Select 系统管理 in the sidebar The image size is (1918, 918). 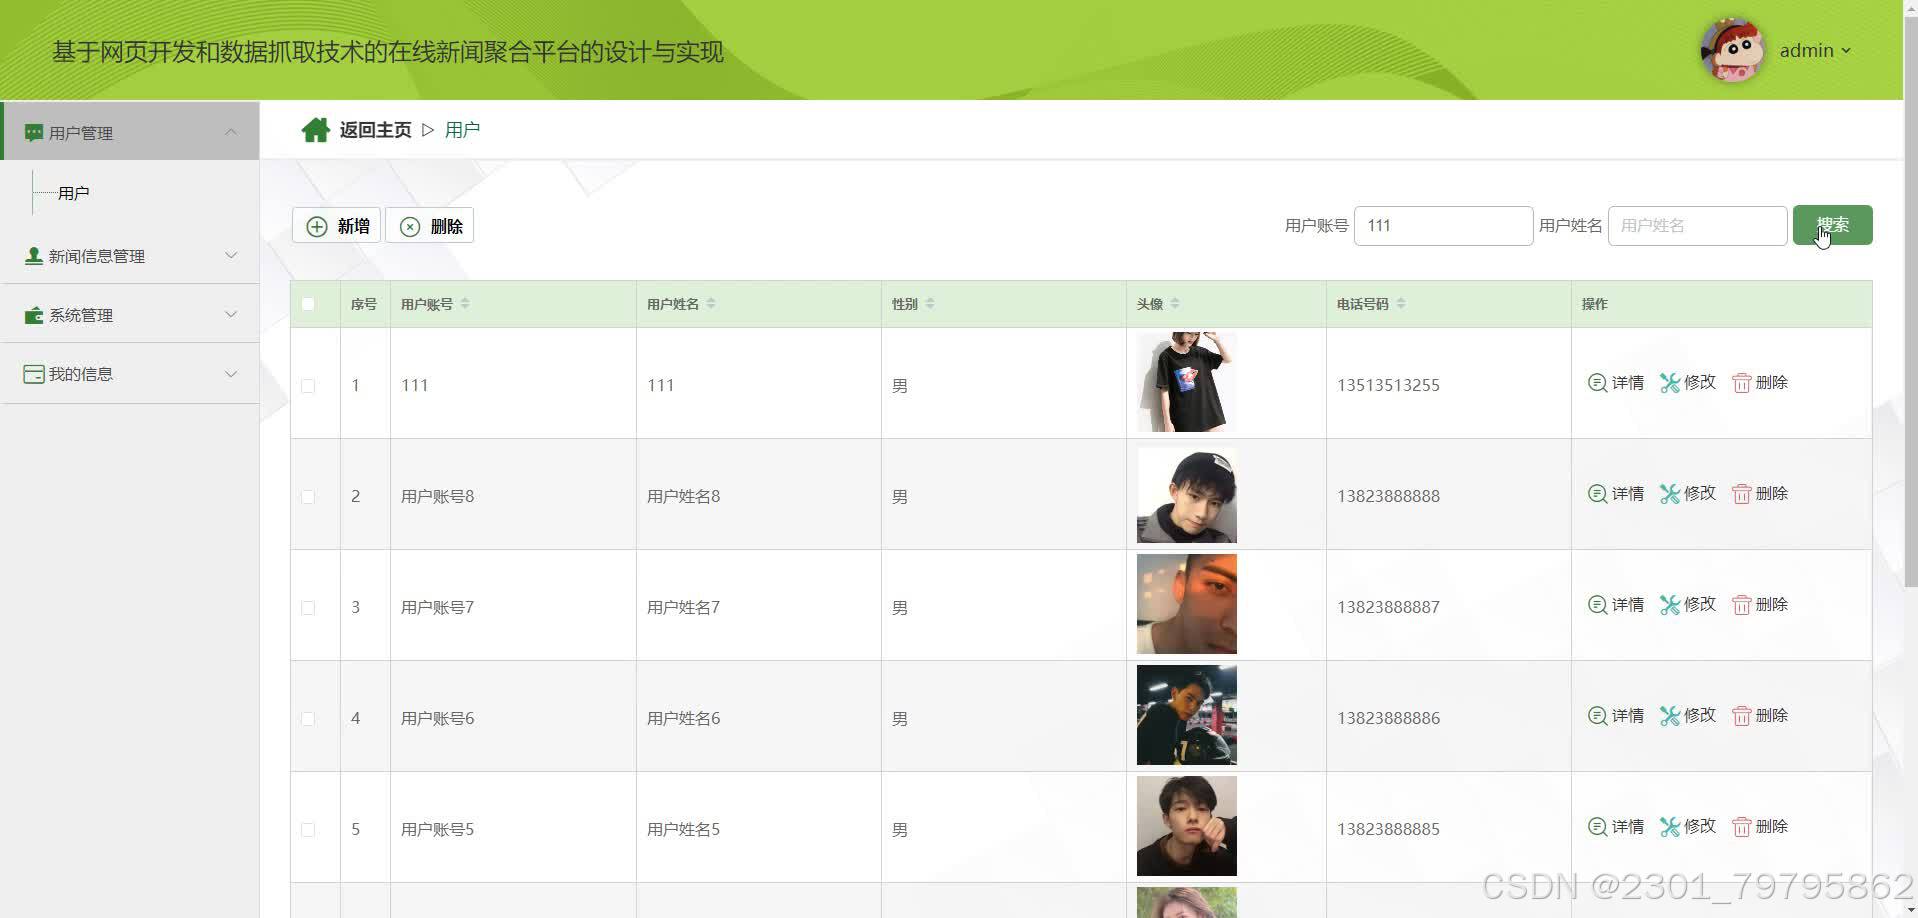(130, 314)
